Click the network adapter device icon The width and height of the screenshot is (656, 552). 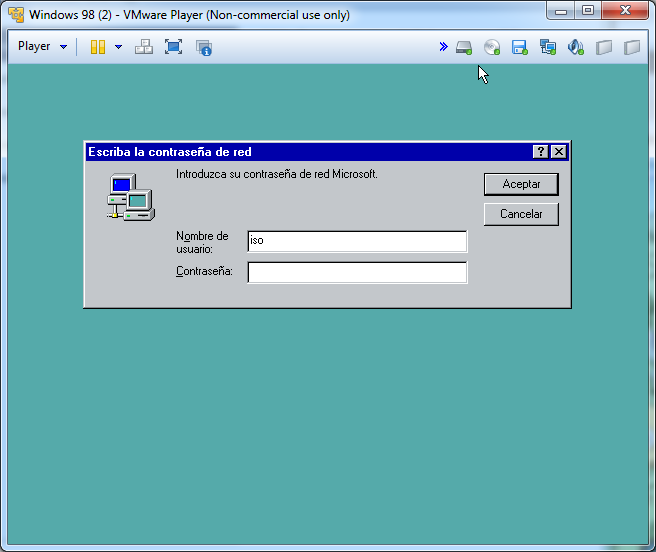pyautogui.click(x=547, y=47)
